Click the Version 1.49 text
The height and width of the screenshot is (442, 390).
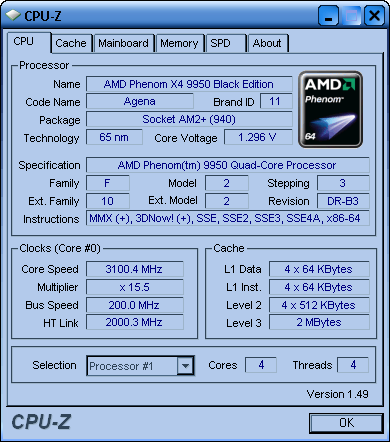[337, 394]
